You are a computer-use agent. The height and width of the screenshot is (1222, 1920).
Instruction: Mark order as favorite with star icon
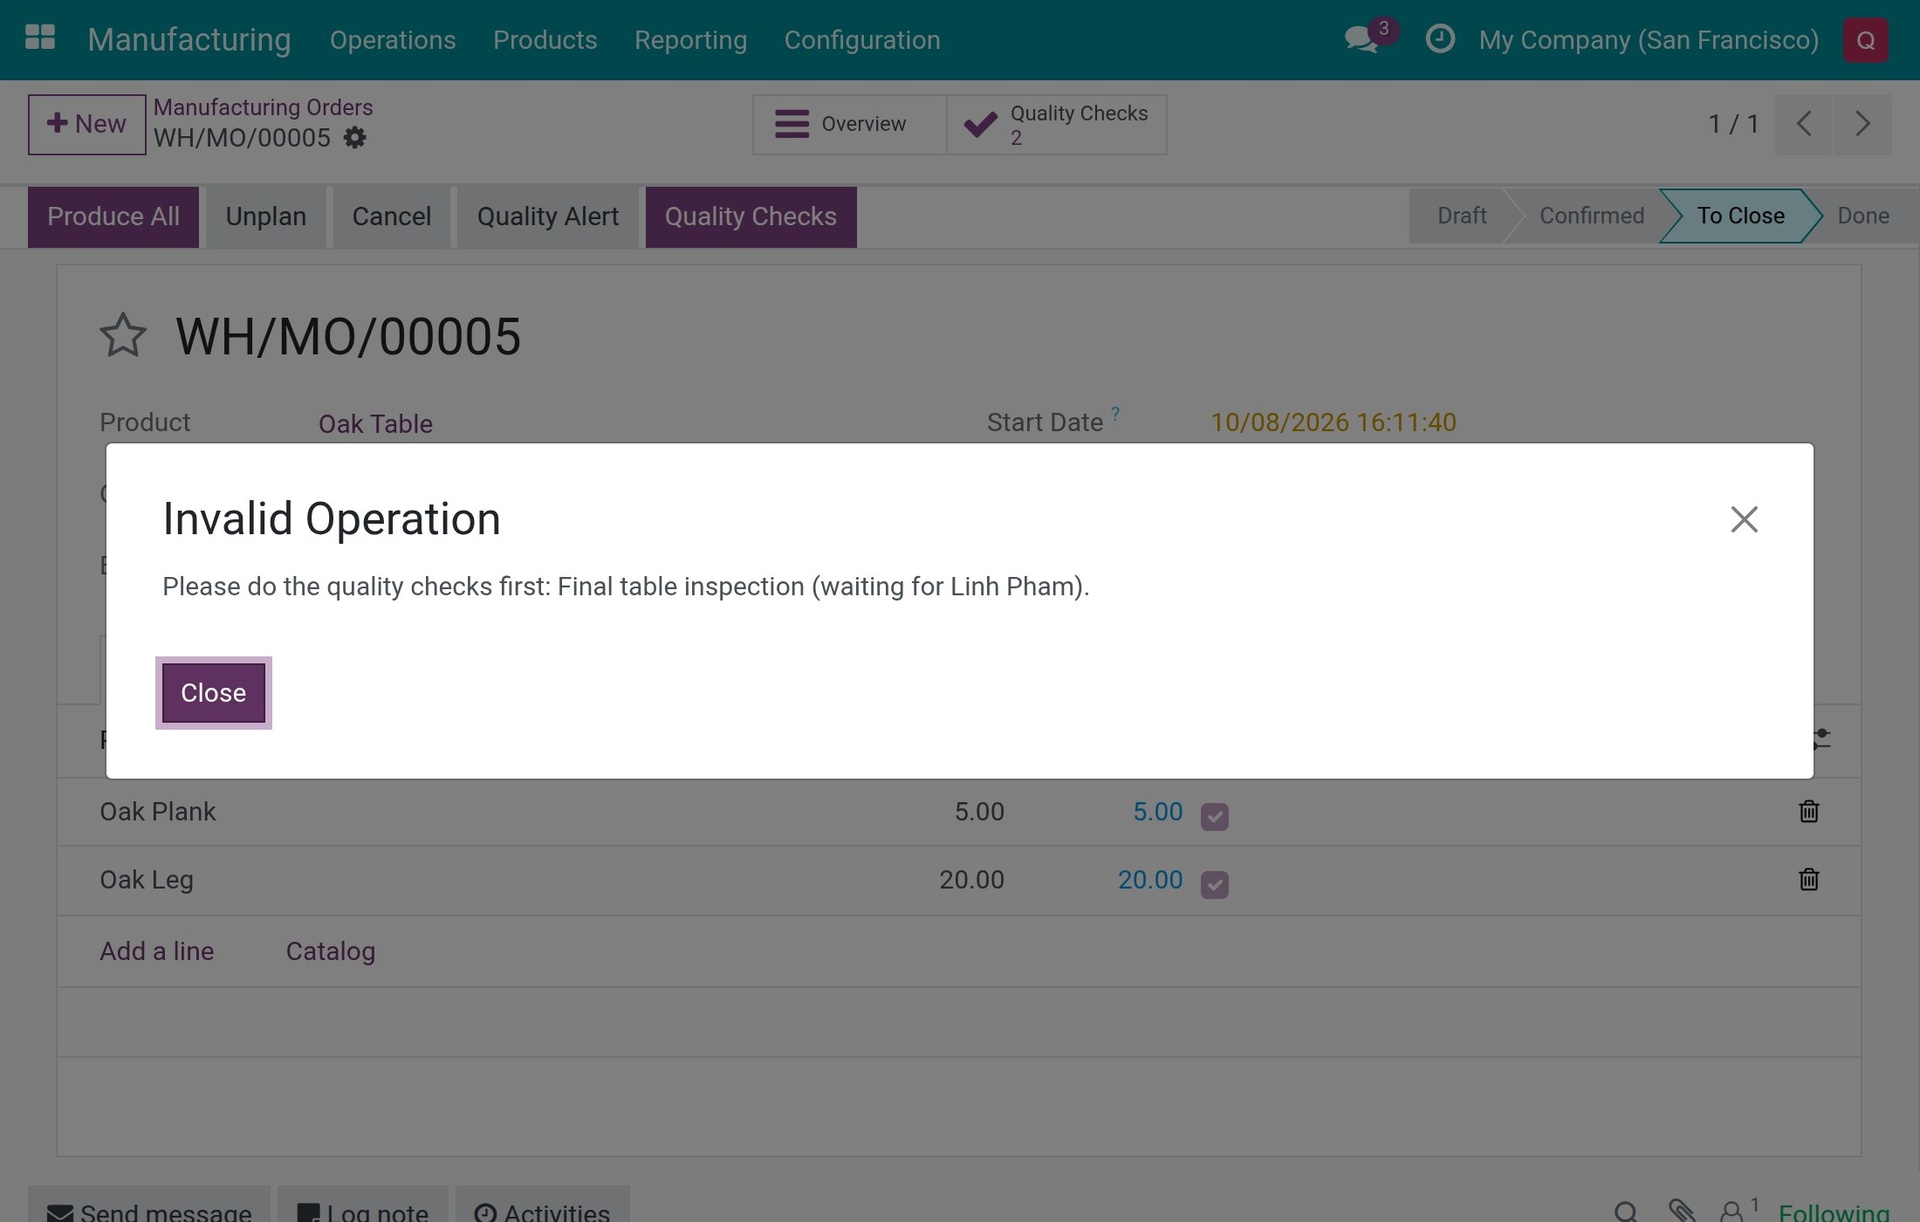pyautogui.click(x=123, y=336)
